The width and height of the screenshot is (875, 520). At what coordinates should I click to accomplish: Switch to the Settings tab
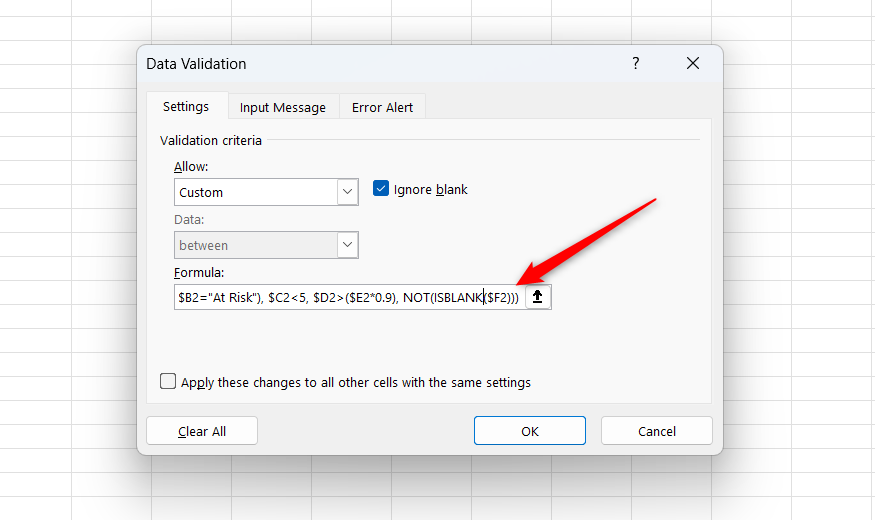click(x=186, y=107)
